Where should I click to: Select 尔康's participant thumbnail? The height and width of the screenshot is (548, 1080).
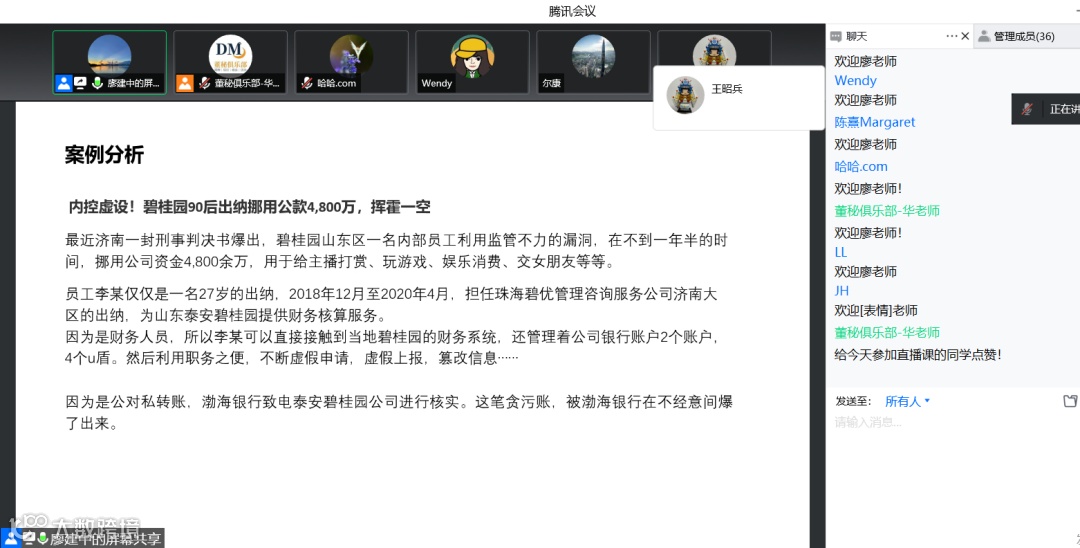pos(593,62)
